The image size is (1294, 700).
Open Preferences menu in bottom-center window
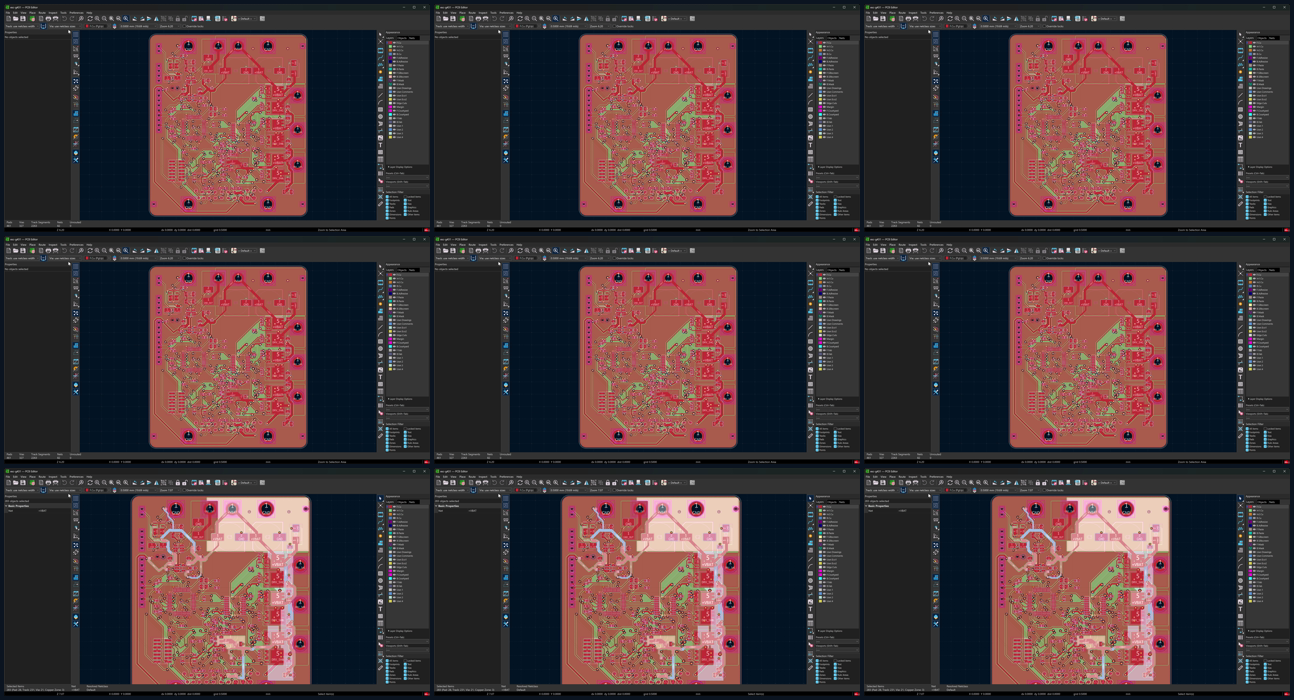tap(506, 477)
